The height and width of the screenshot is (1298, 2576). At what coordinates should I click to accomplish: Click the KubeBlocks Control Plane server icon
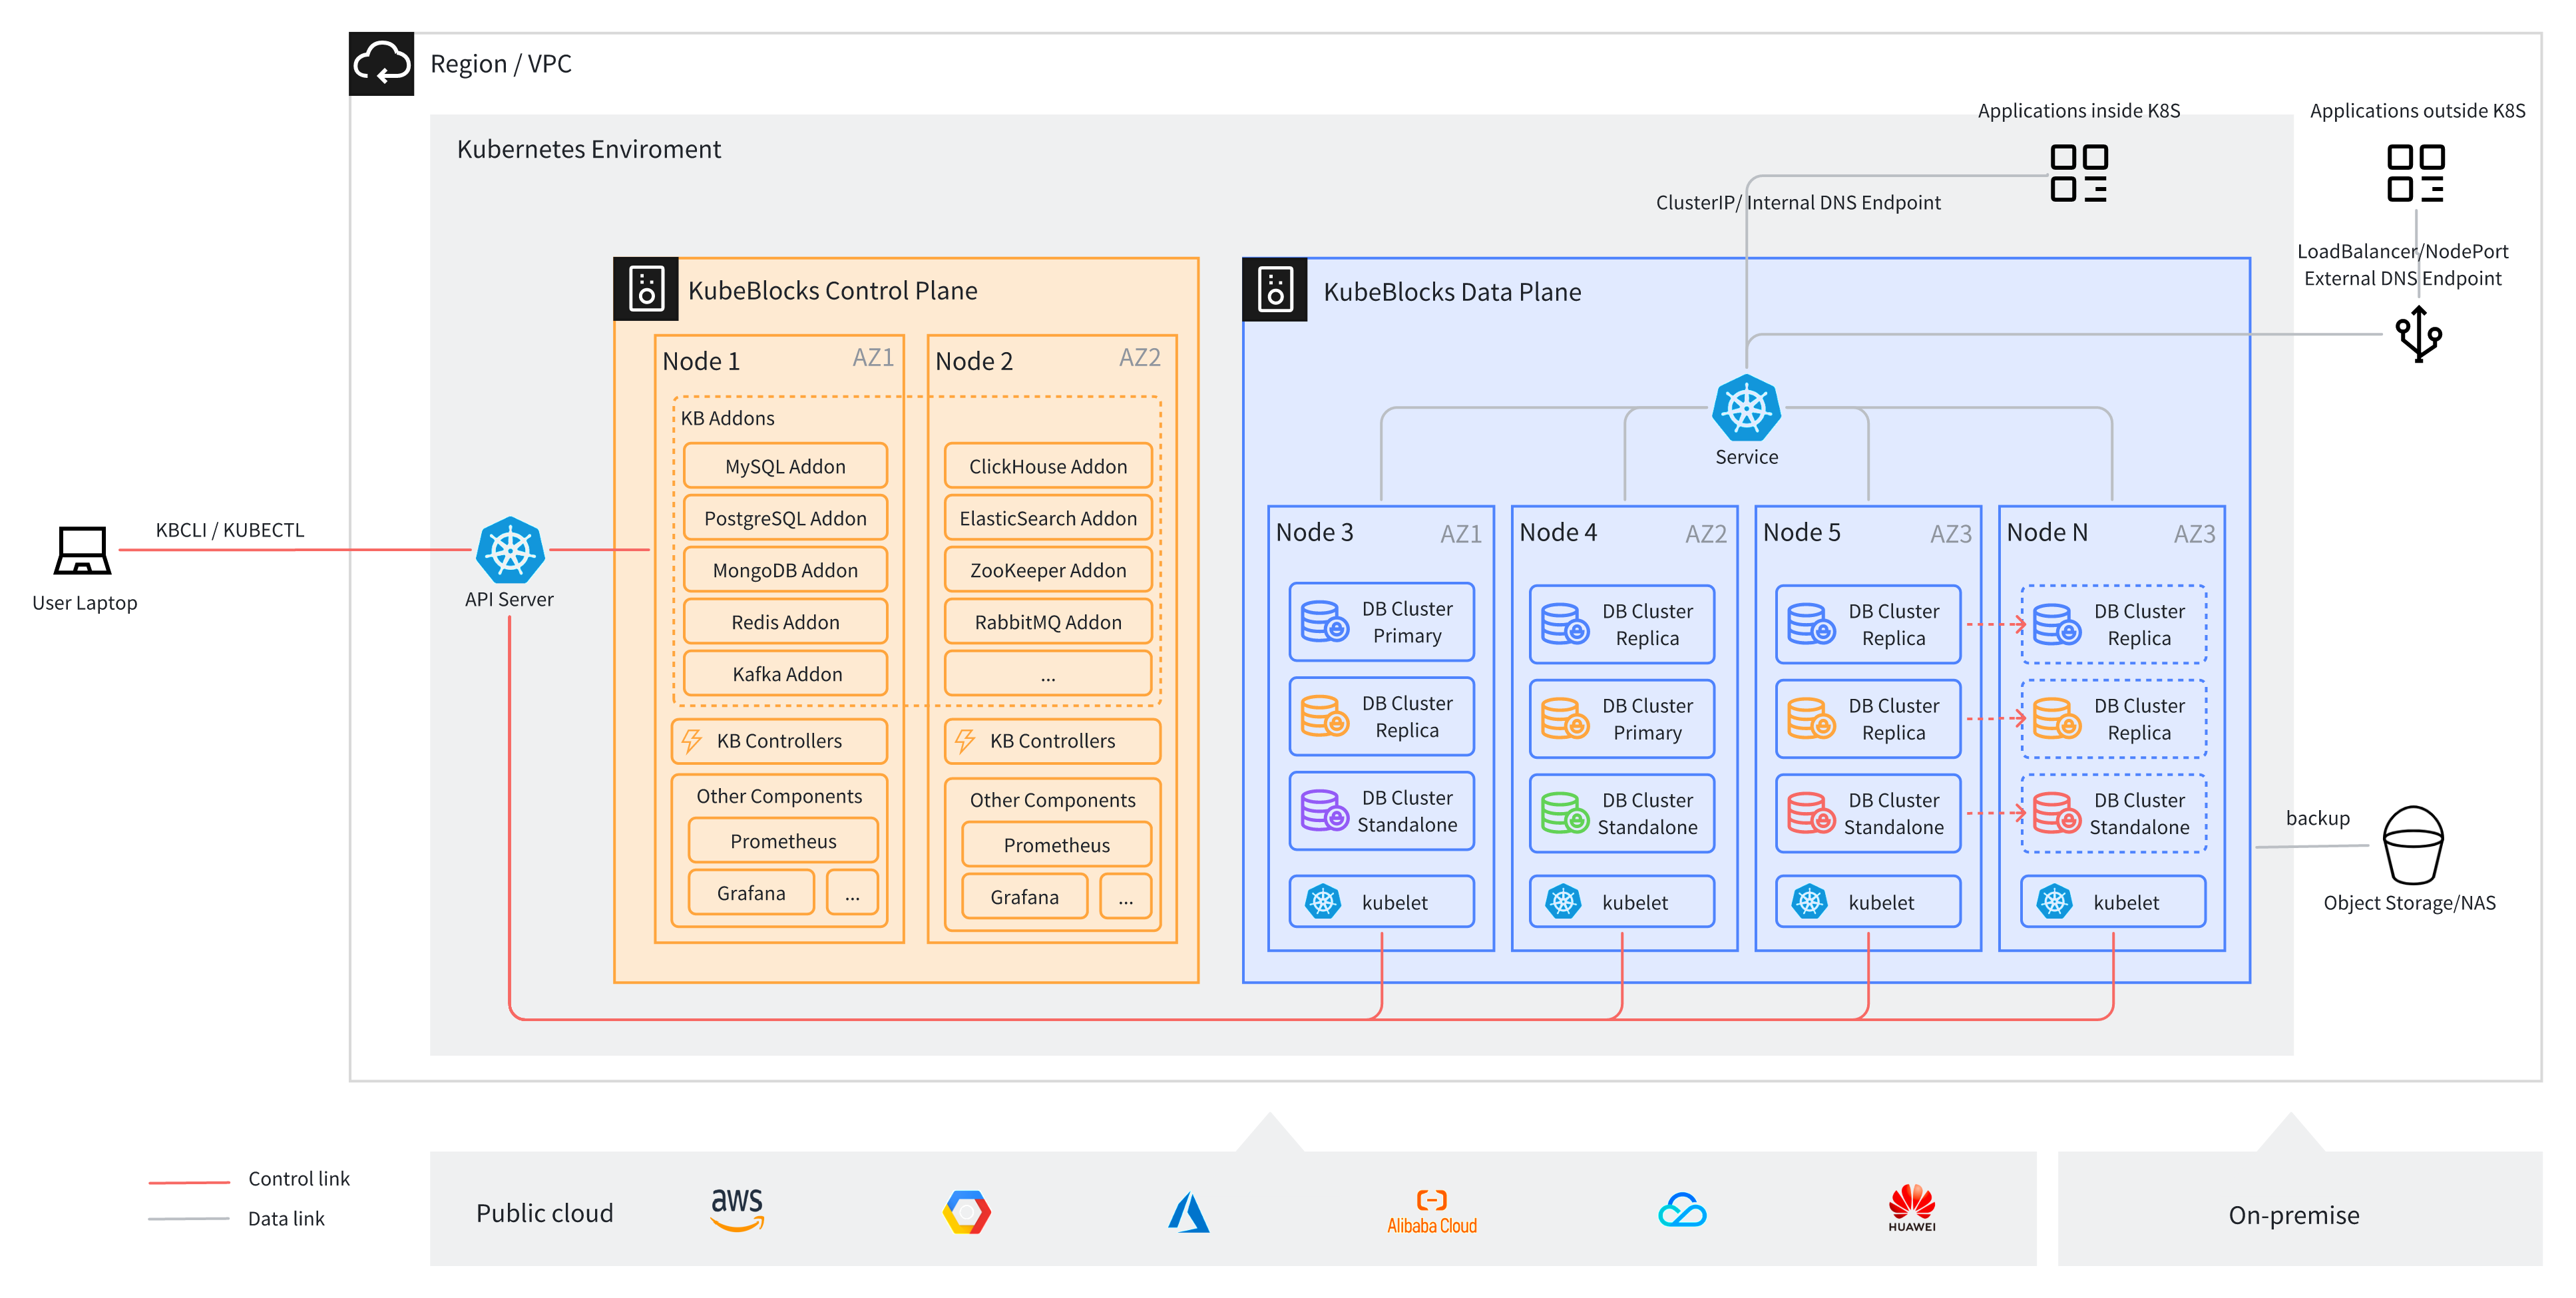pos(646,289)
